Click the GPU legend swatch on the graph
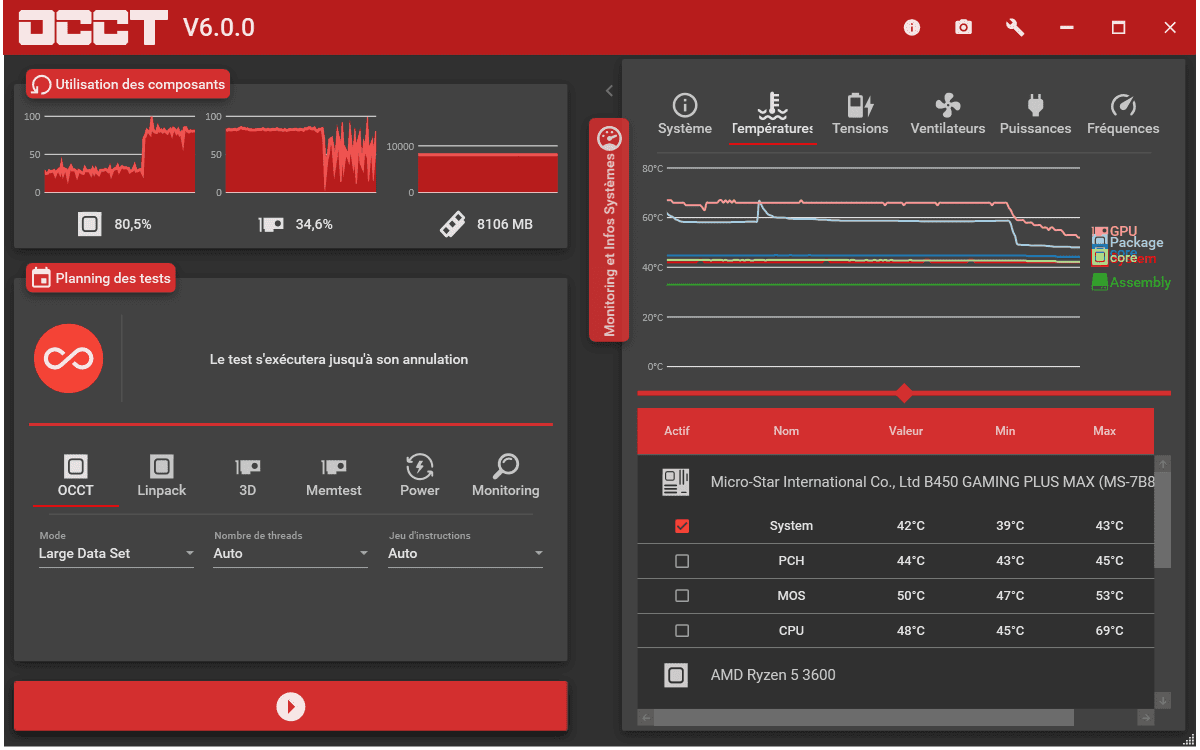The width and height of the screenshot is (1200, 750). tap(1100, 231)
